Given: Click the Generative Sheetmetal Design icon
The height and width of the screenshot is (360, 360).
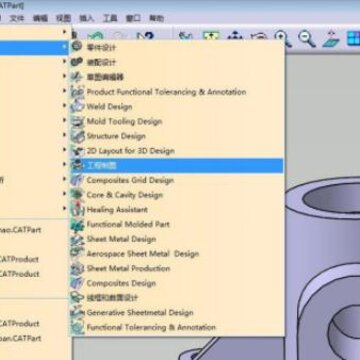Looking at the screenshot, I should point(77,312).
